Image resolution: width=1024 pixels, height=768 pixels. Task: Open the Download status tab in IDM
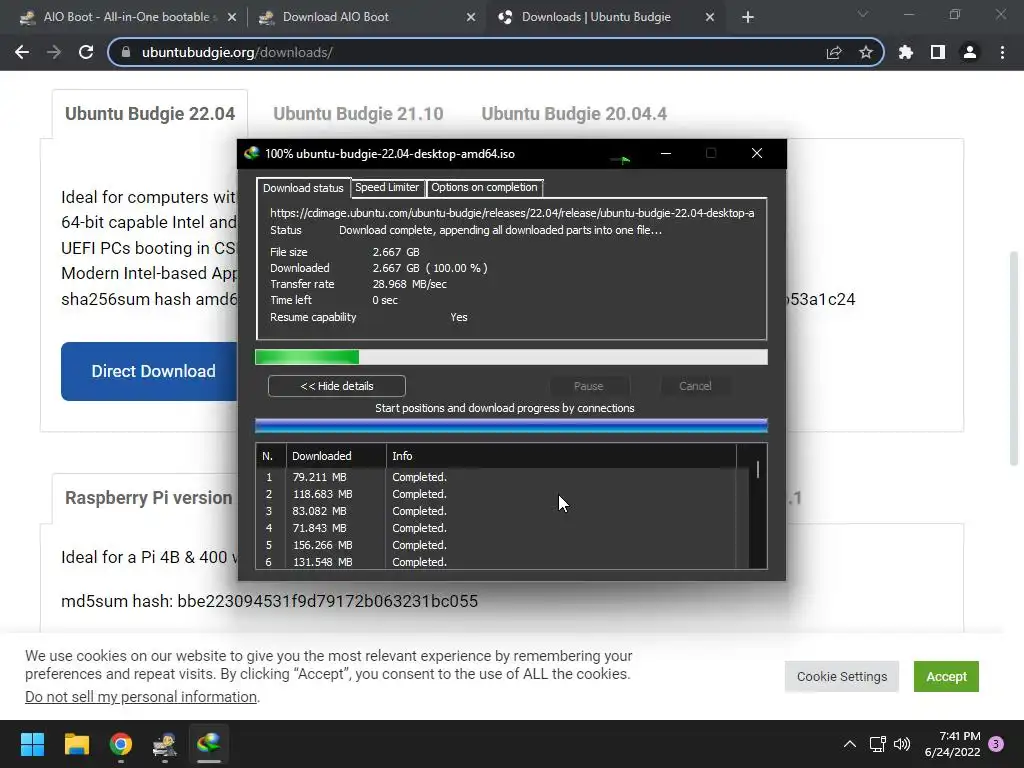[303, 188]
